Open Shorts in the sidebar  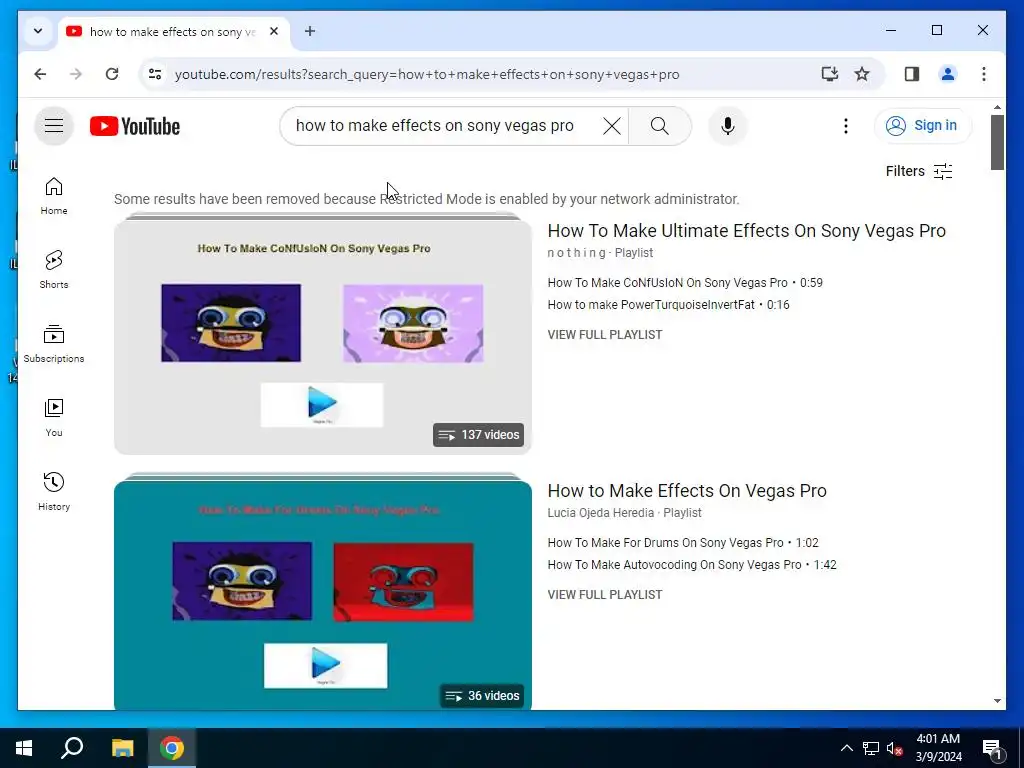pos(54,270)
